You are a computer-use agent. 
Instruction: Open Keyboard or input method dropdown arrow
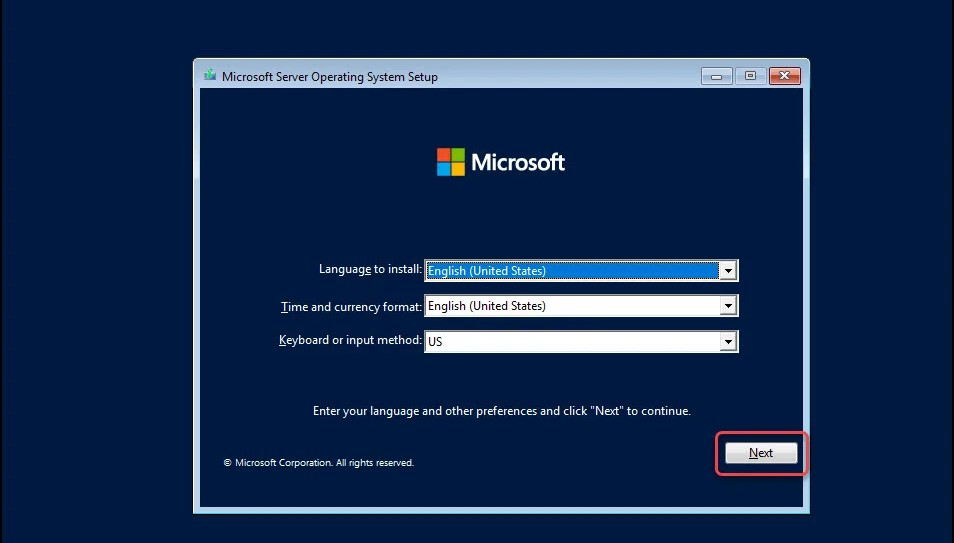[728, 342]
